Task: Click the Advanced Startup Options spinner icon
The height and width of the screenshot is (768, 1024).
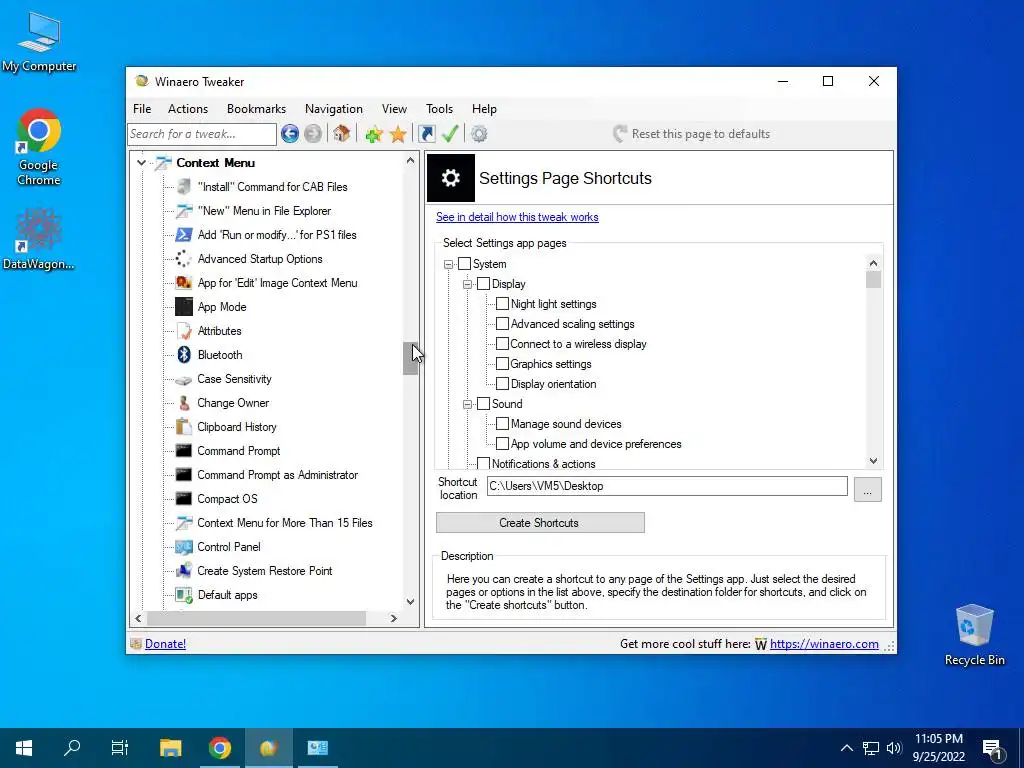Action: tap(184, 259)
